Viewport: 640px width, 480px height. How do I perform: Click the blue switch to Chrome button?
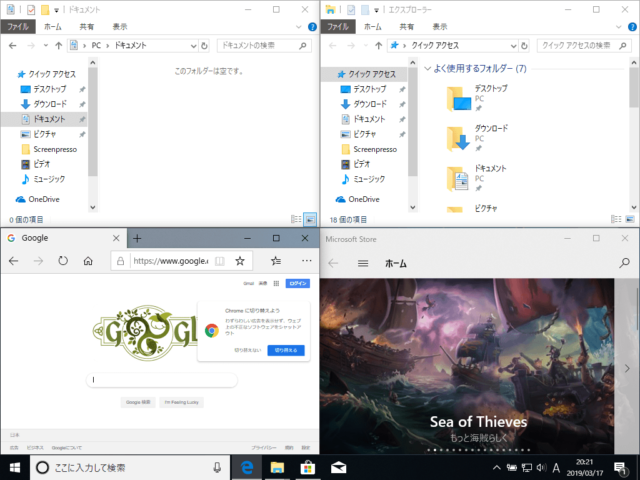[286, 350]
